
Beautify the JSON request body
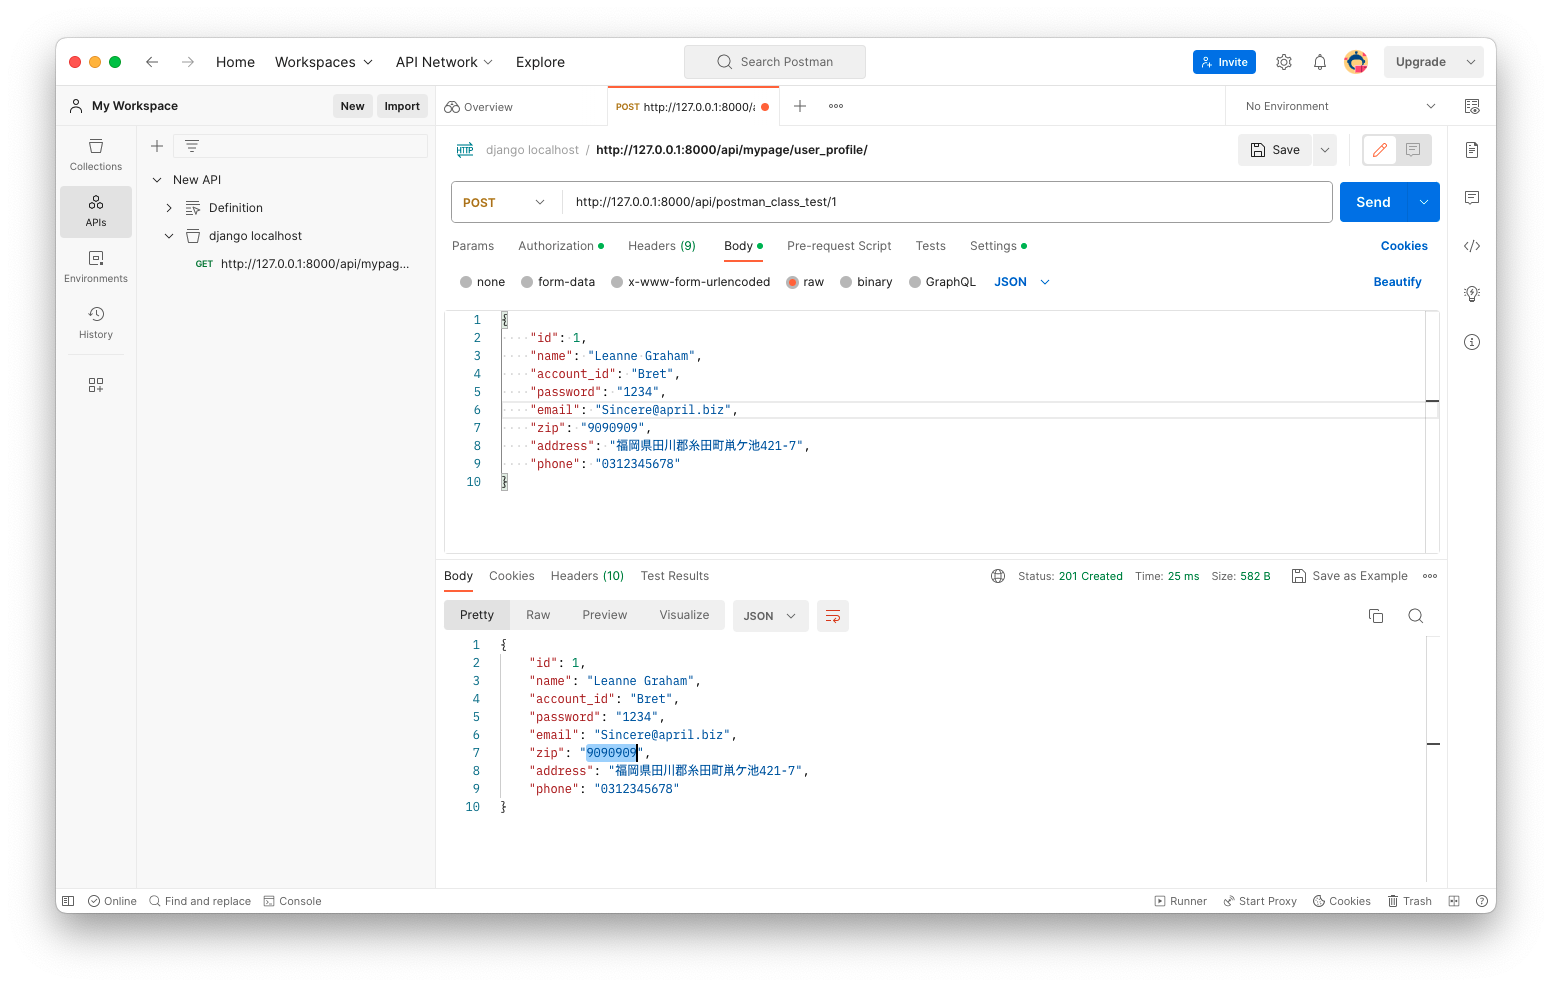[x=1397, y=281]
